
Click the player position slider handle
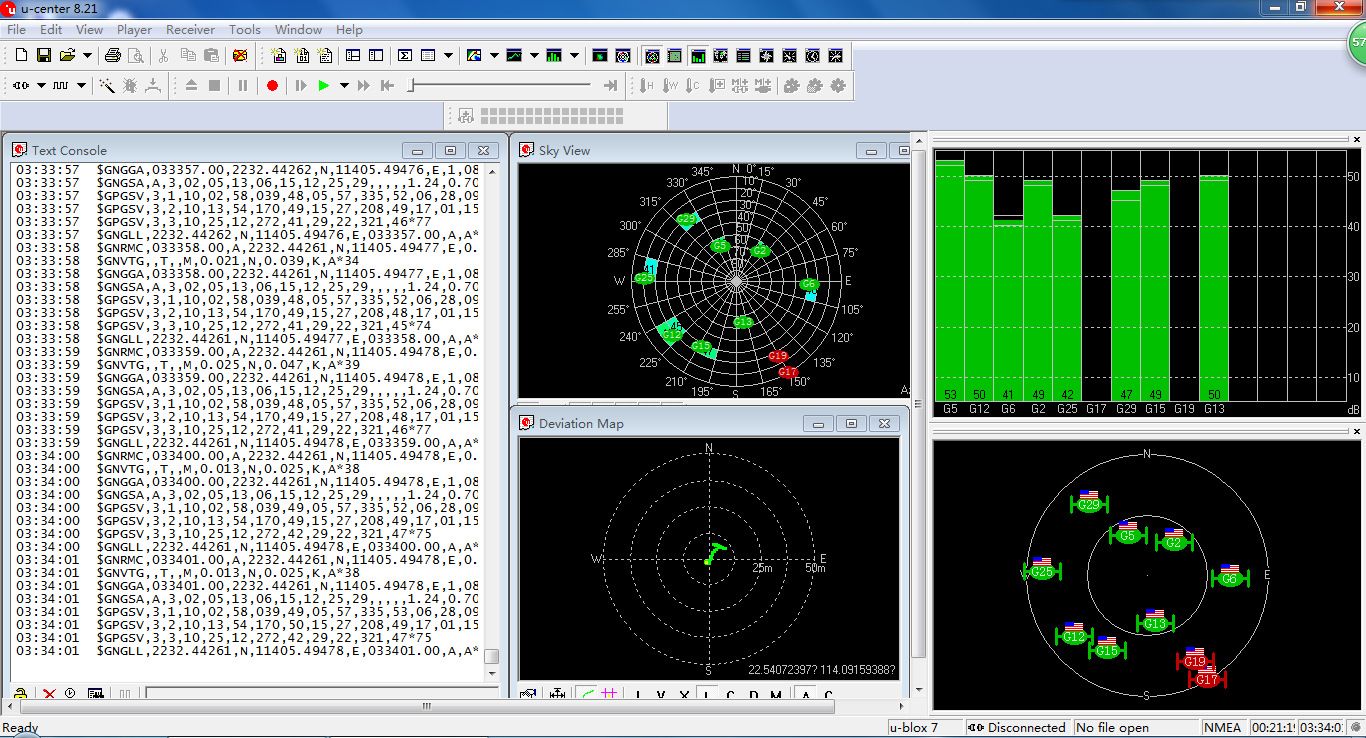tap(411, 86)
